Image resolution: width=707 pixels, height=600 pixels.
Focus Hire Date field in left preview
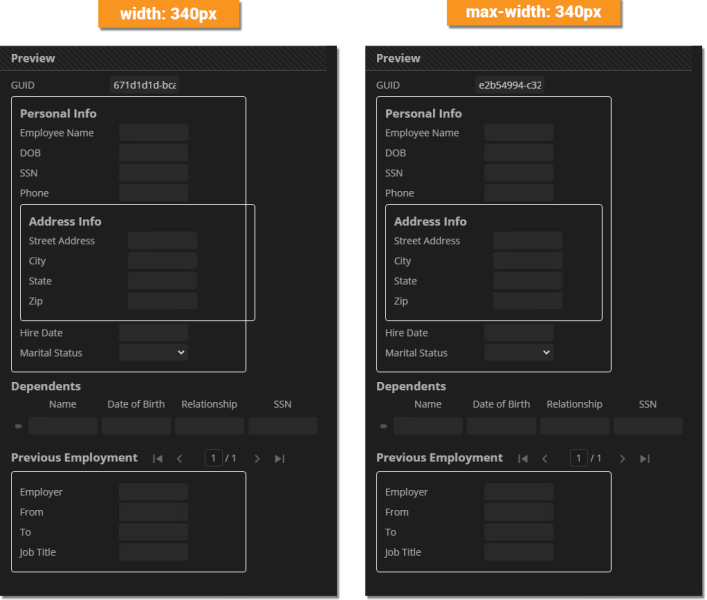coord(154,333)
